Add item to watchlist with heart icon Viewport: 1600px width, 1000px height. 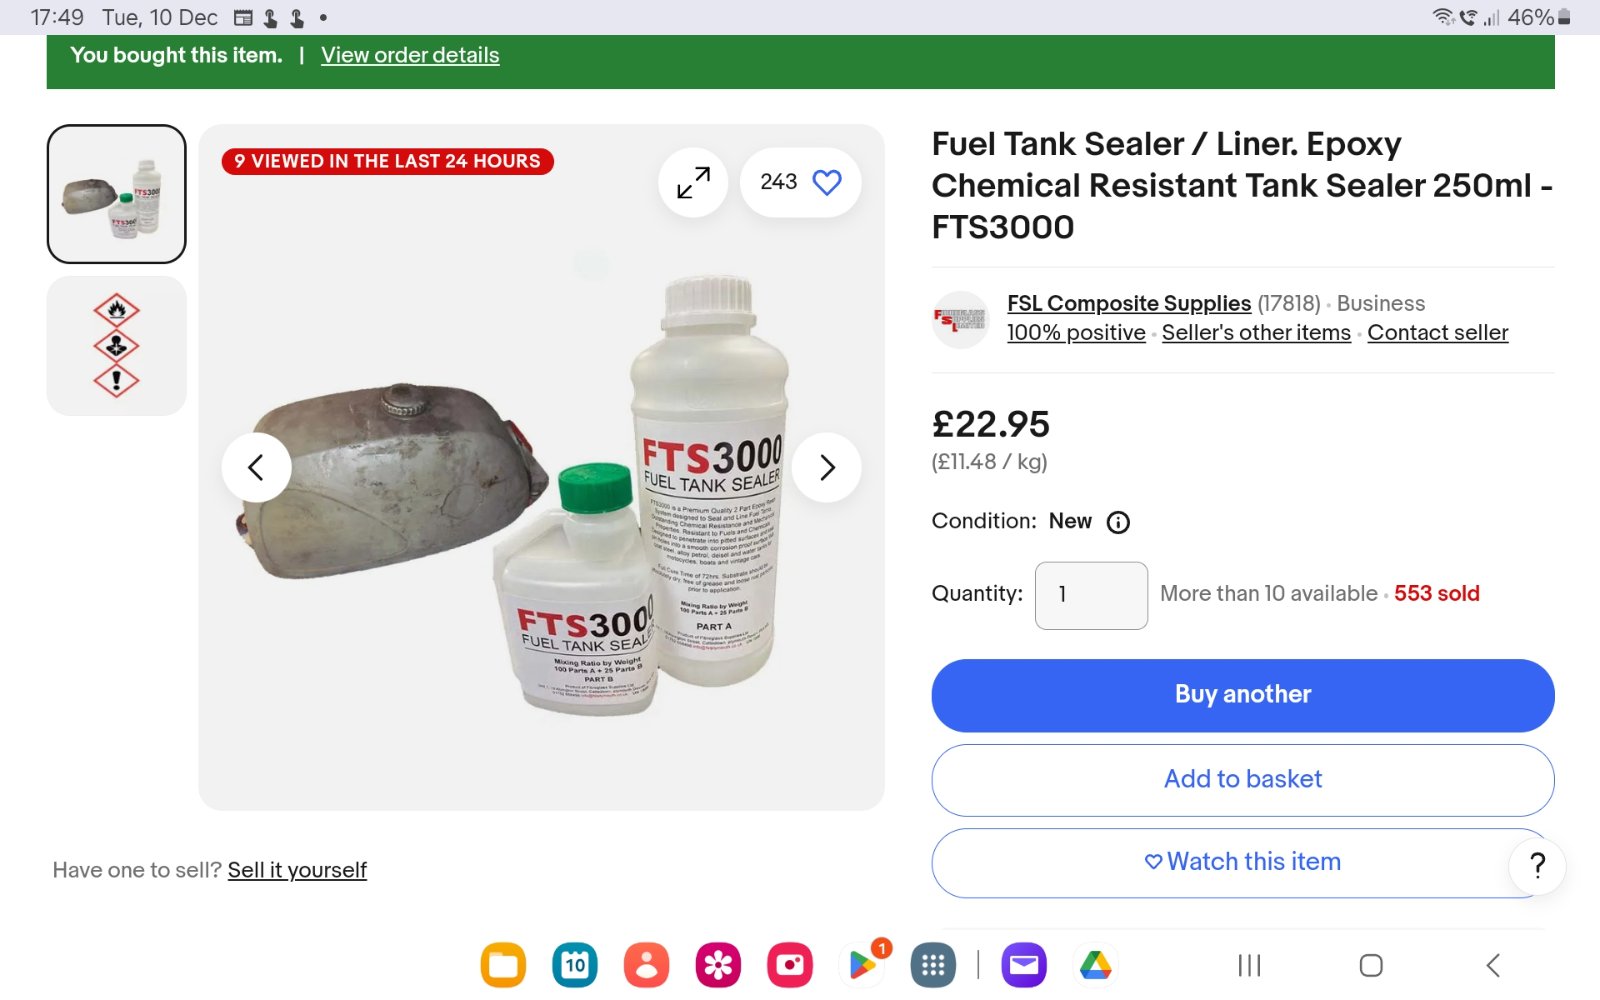point(826,182)
